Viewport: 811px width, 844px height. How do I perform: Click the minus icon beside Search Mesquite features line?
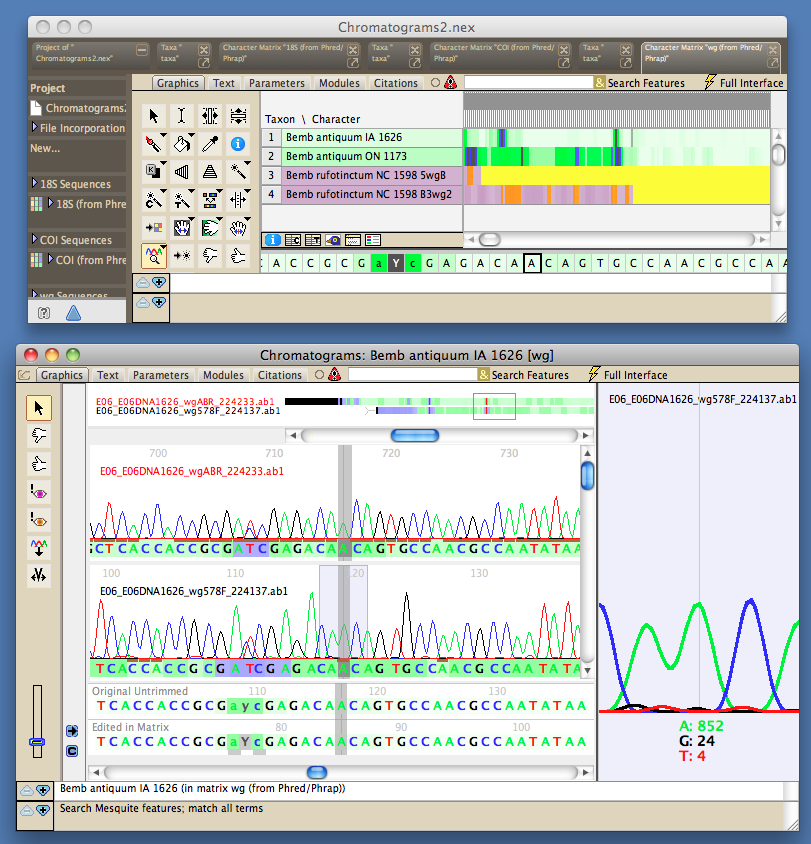(x=26, y=810)
